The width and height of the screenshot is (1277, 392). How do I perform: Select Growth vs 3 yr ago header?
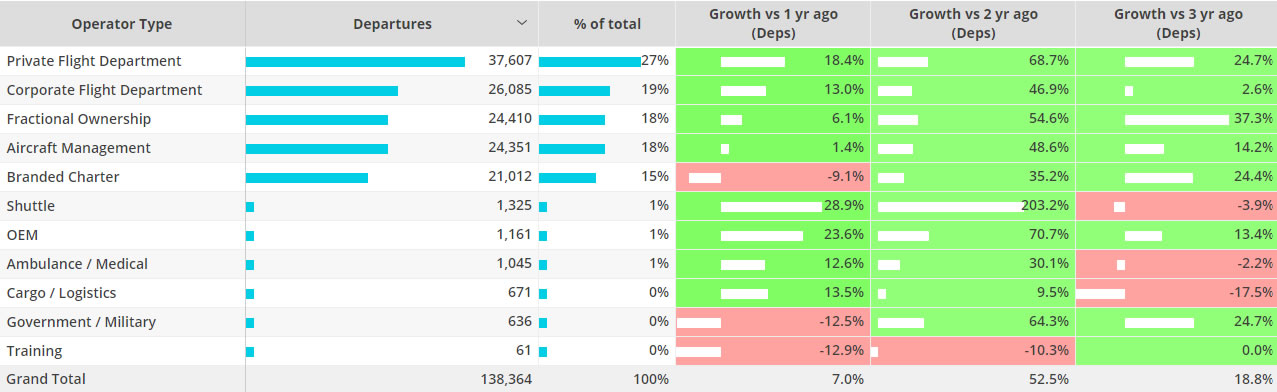pyautogui.click(x=1177, y=24)
